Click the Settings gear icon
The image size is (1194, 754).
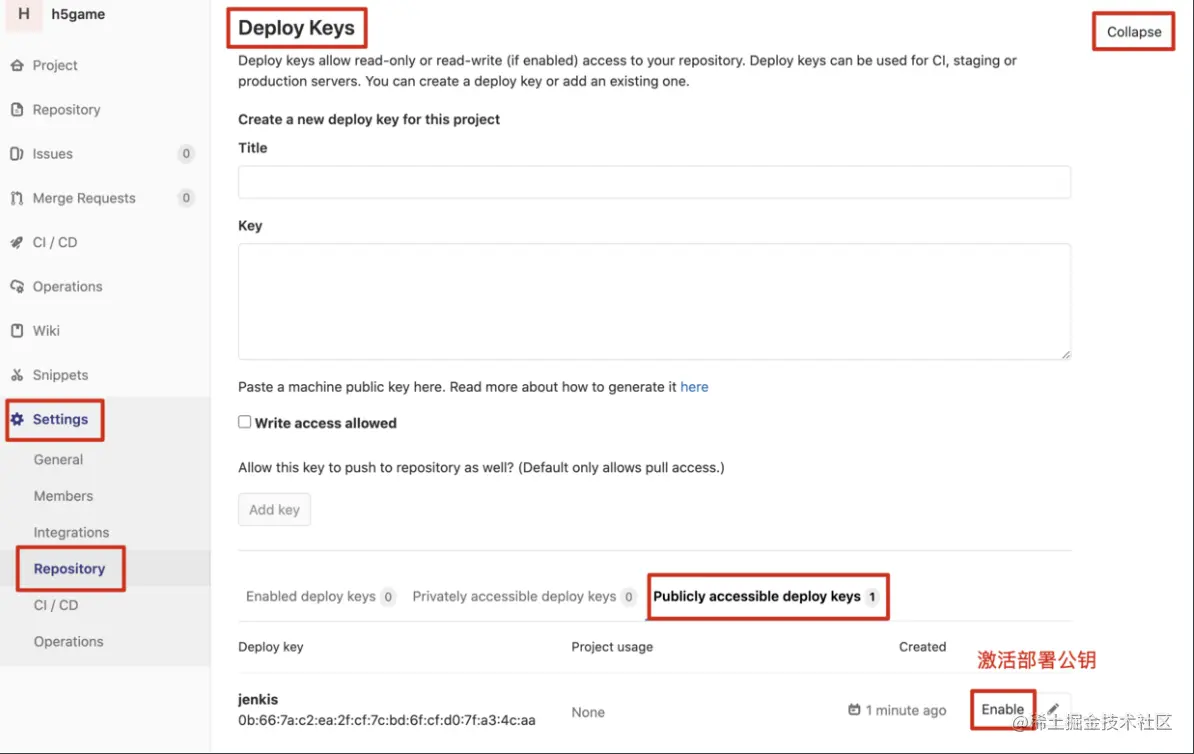pyautogui.click(x=17, y=419)
